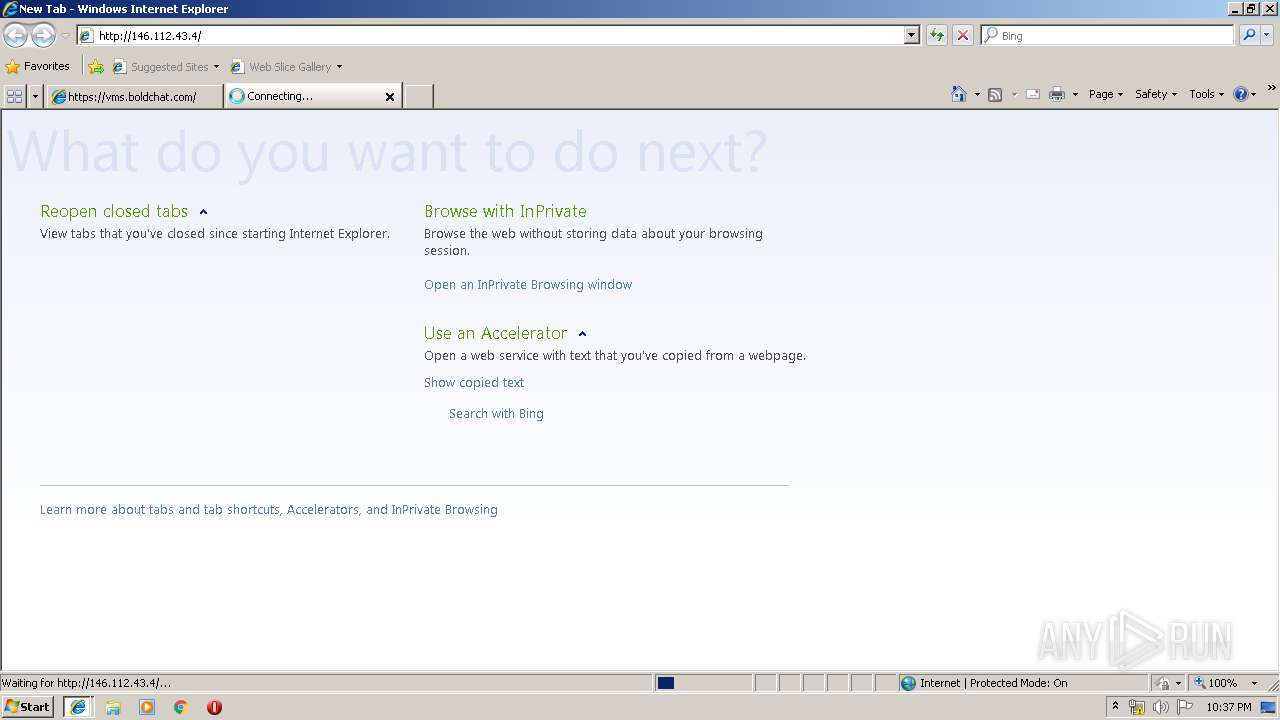The image size is (1280, 720).
Task: Open the Safety menu
Action: point(1156,94)
